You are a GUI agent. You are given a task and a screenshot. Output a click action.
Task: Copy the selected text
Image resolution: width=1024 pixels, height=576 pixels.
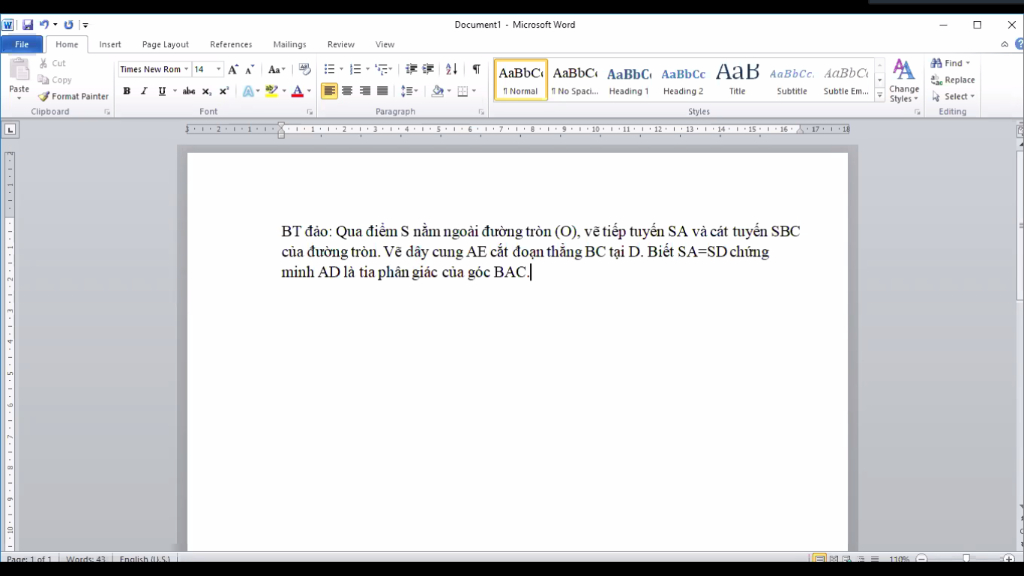click(x=55, y=80)
